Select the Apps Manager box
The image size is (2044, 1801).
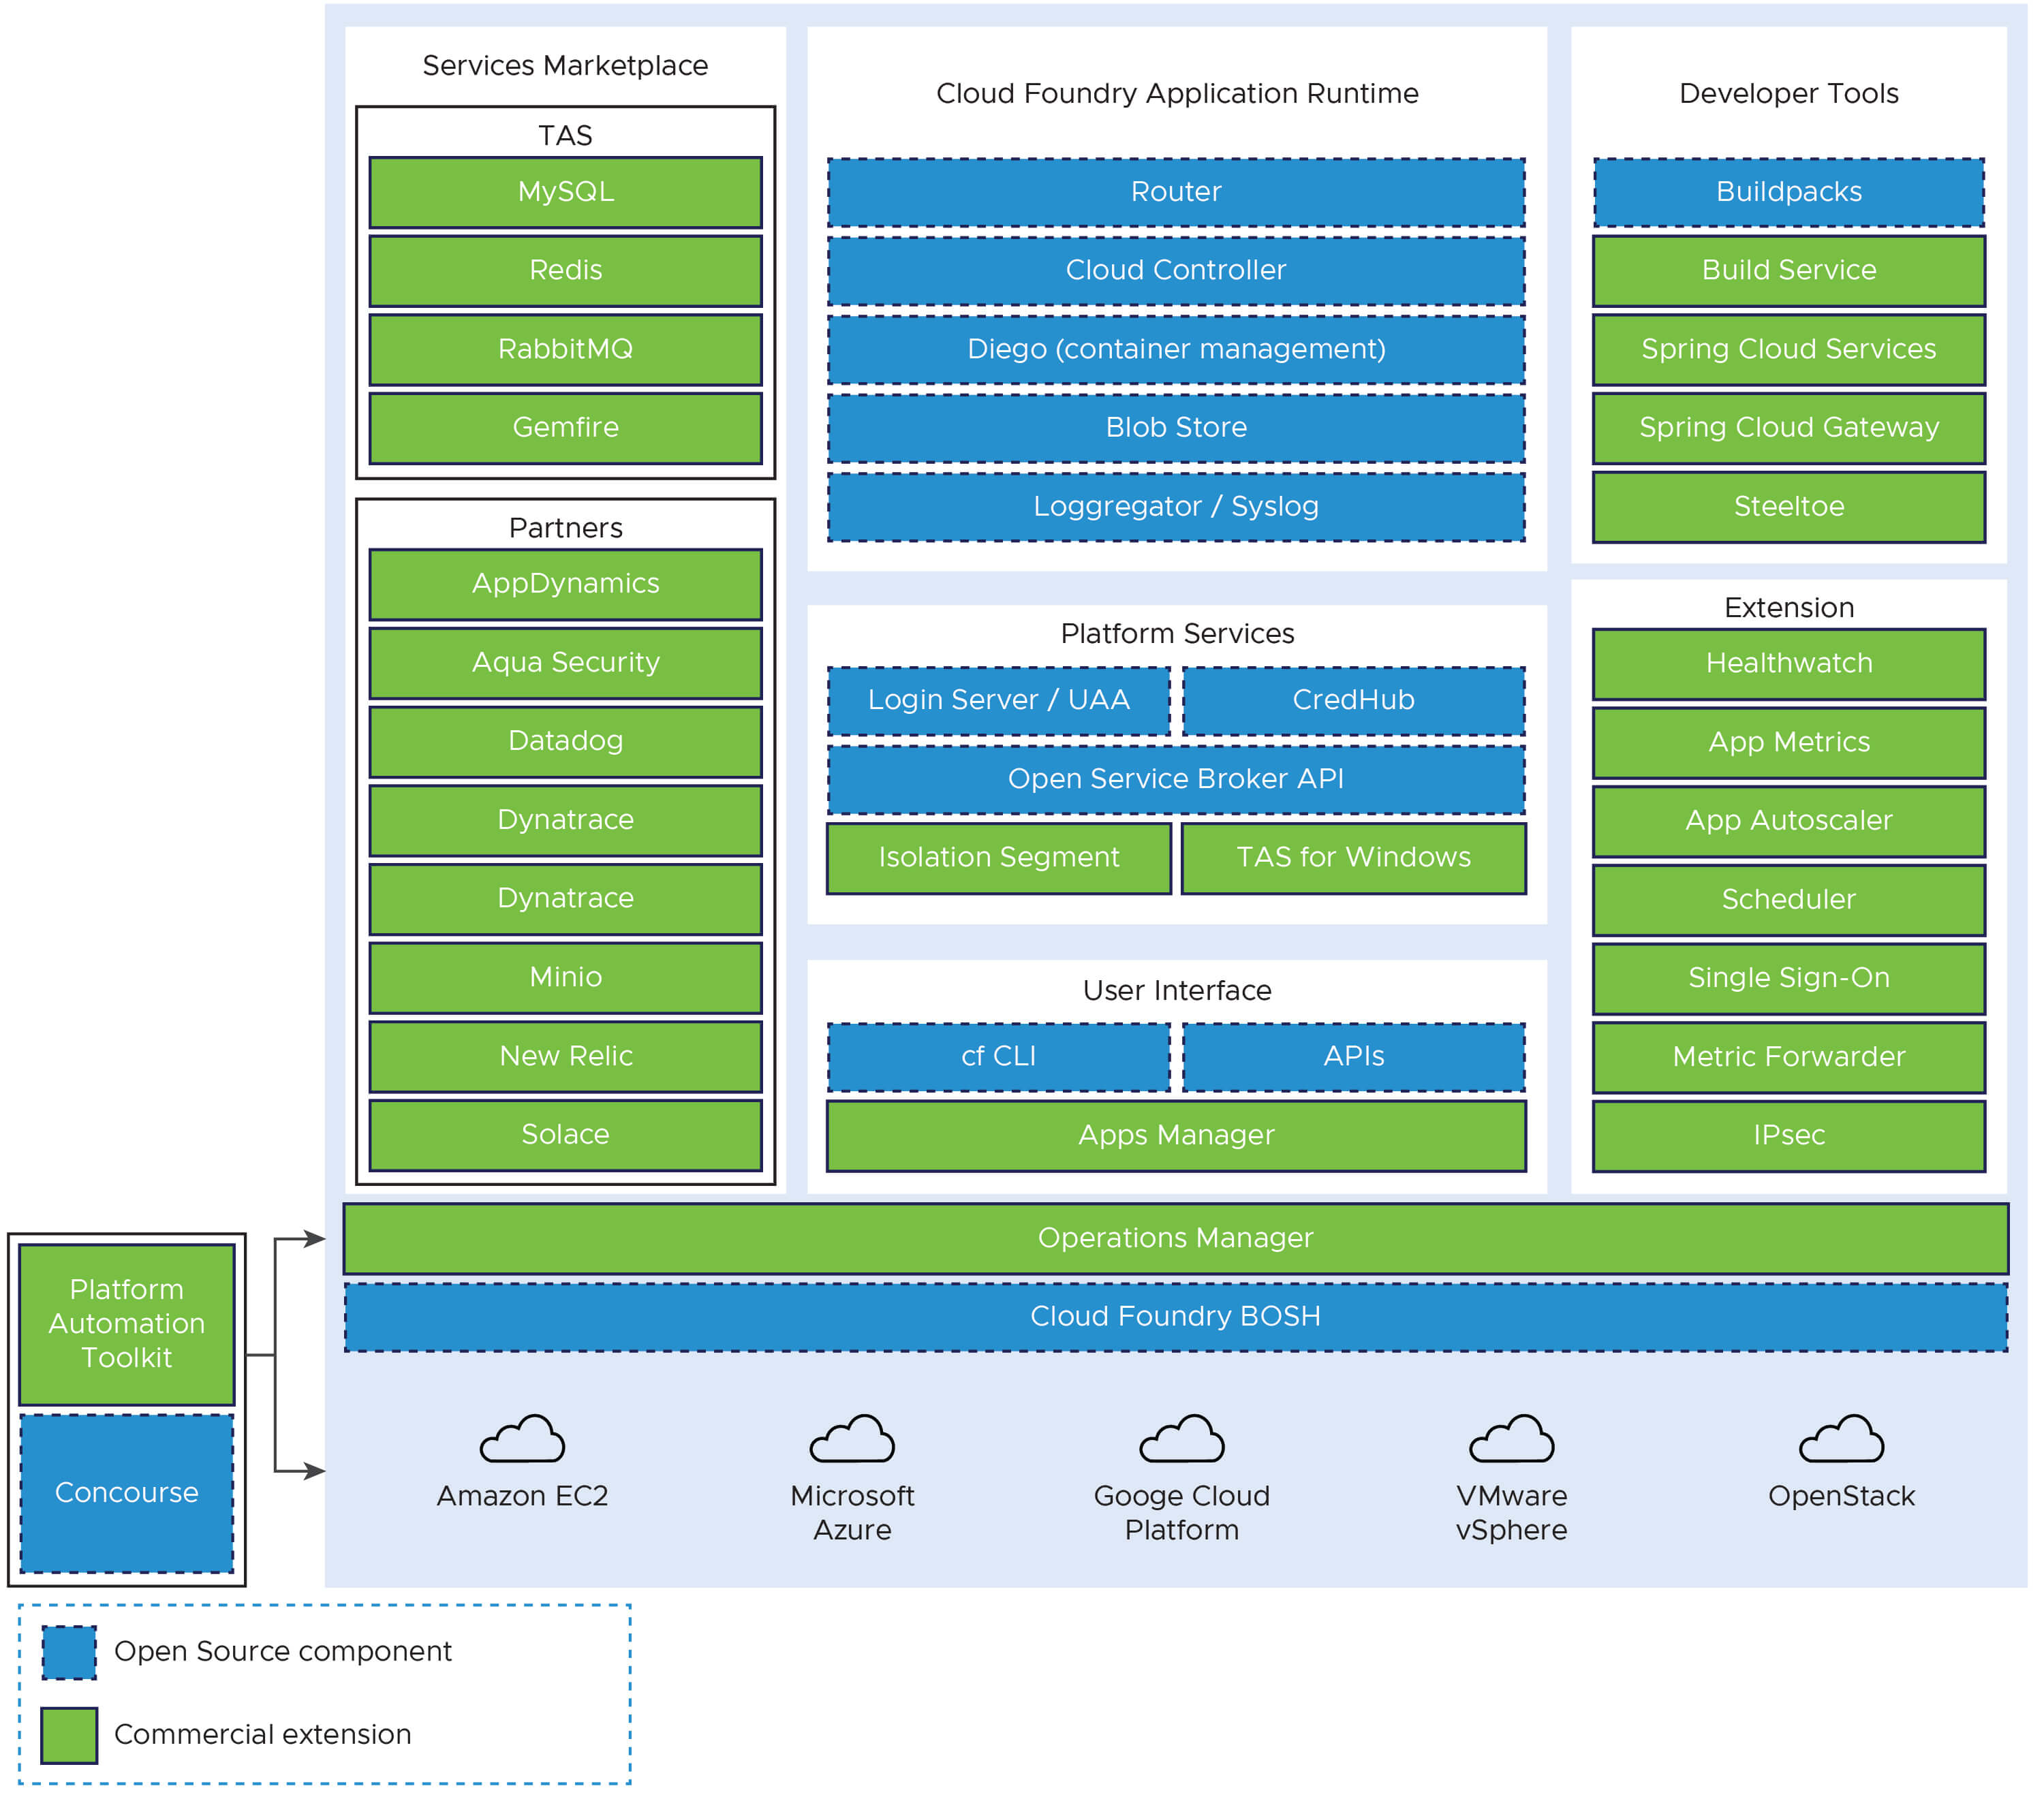tap(1176, 1135)
